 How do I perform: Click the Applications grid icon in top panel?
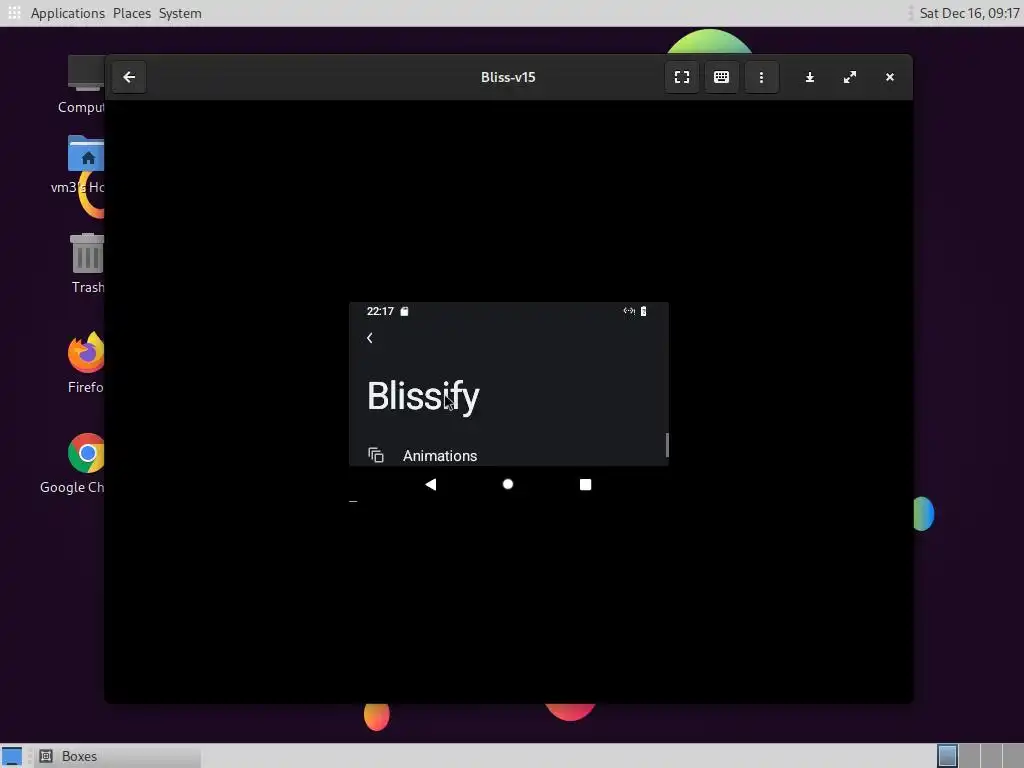tap(14, 12)
